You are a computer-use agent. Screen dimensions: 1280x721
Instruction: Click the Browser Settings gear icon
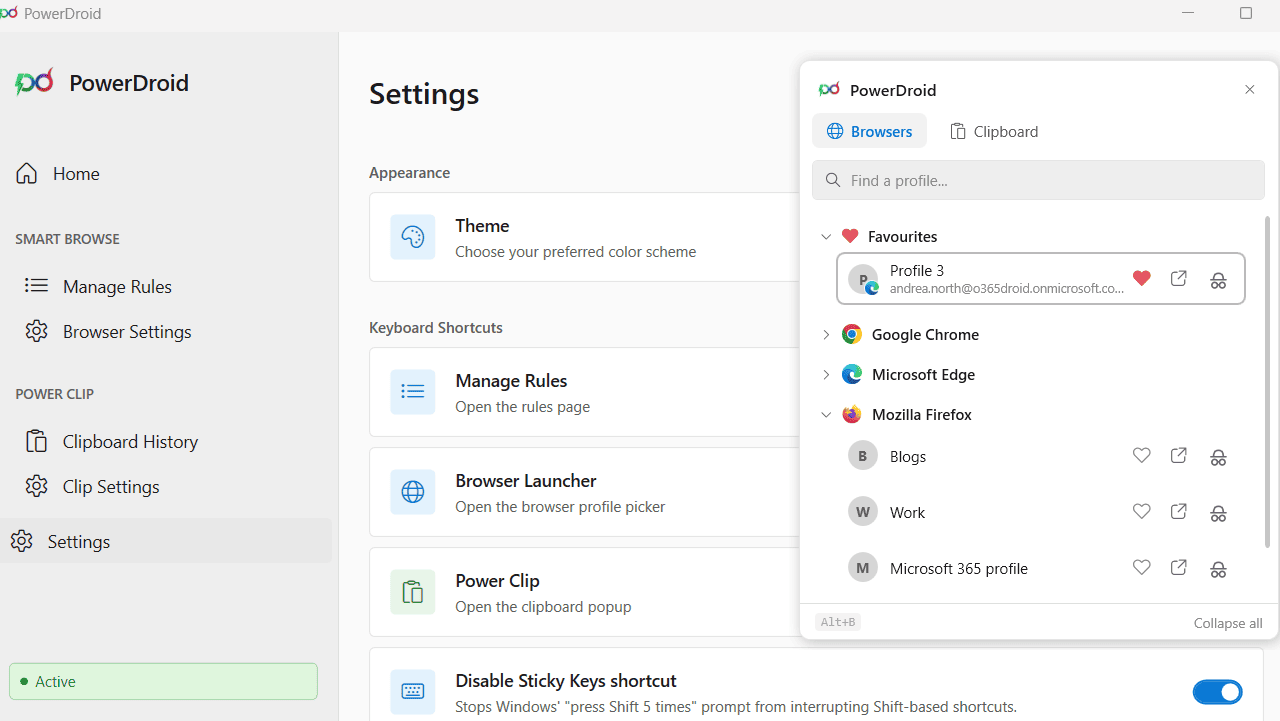point(37,331)
